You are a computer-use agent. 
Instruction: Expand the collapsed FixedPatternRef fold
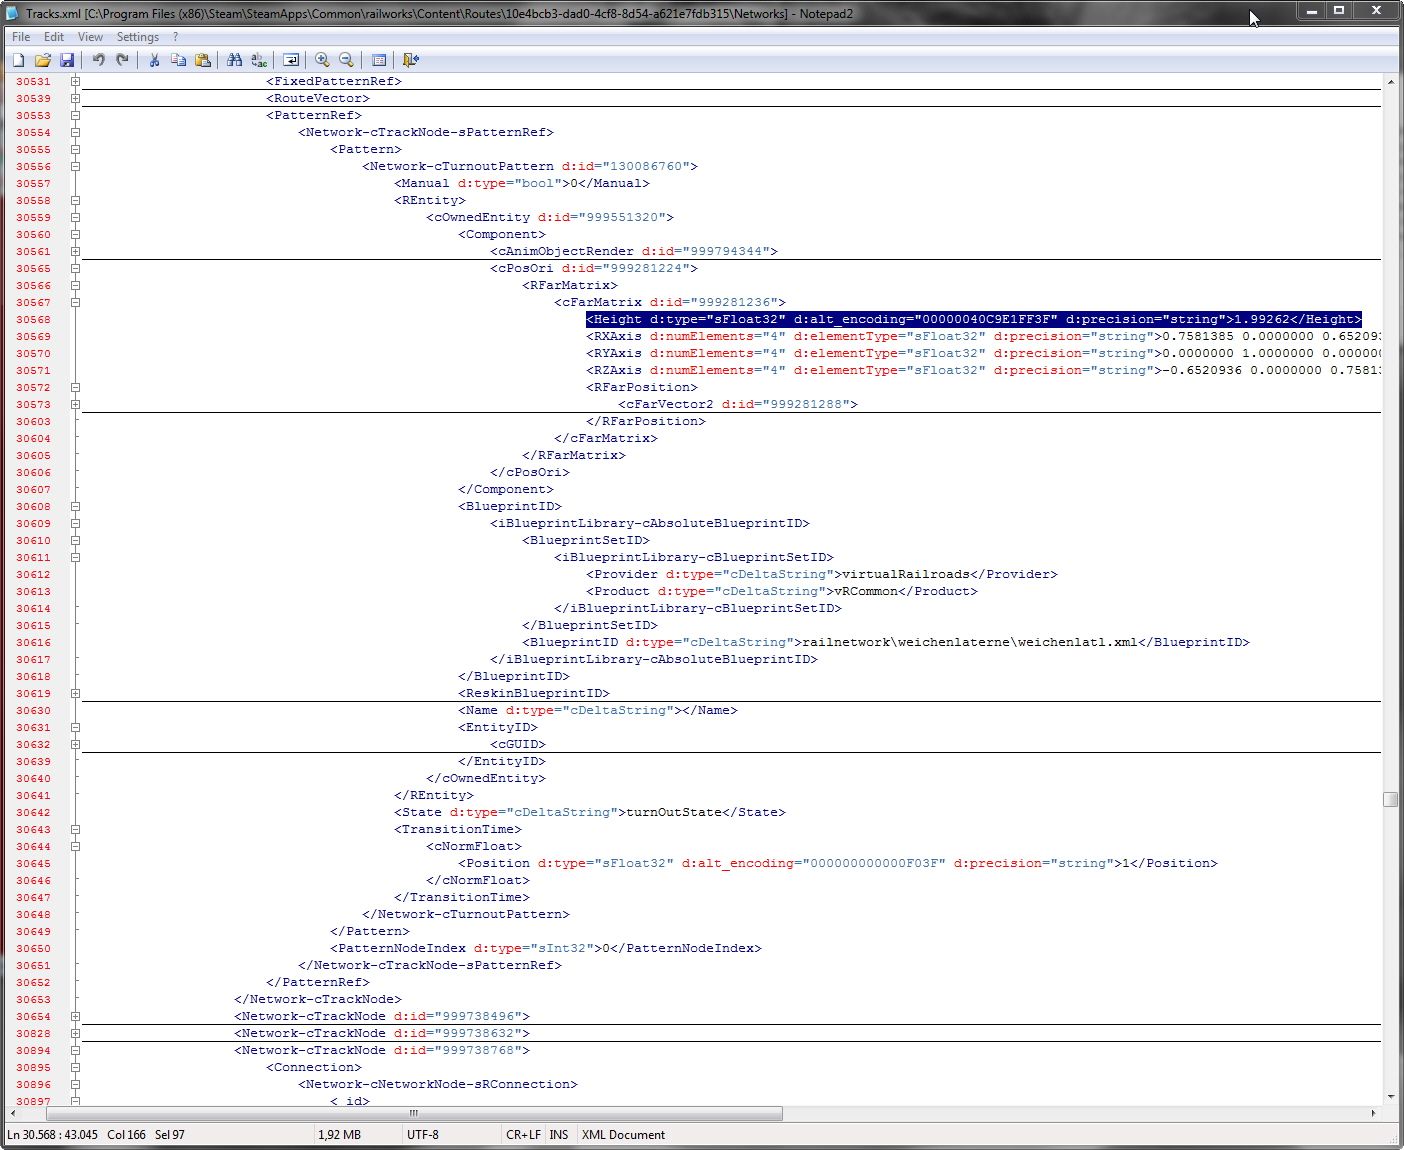pos(75,81)
